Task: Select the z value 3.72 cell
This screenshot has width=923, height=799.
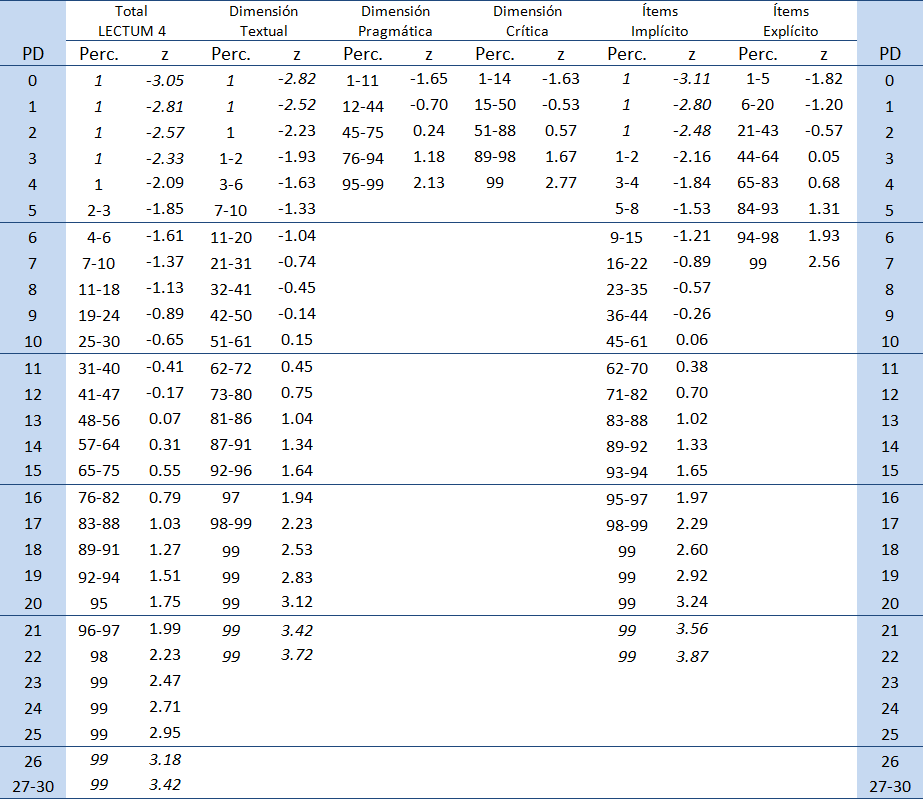Action: click(x=296, y=656)
